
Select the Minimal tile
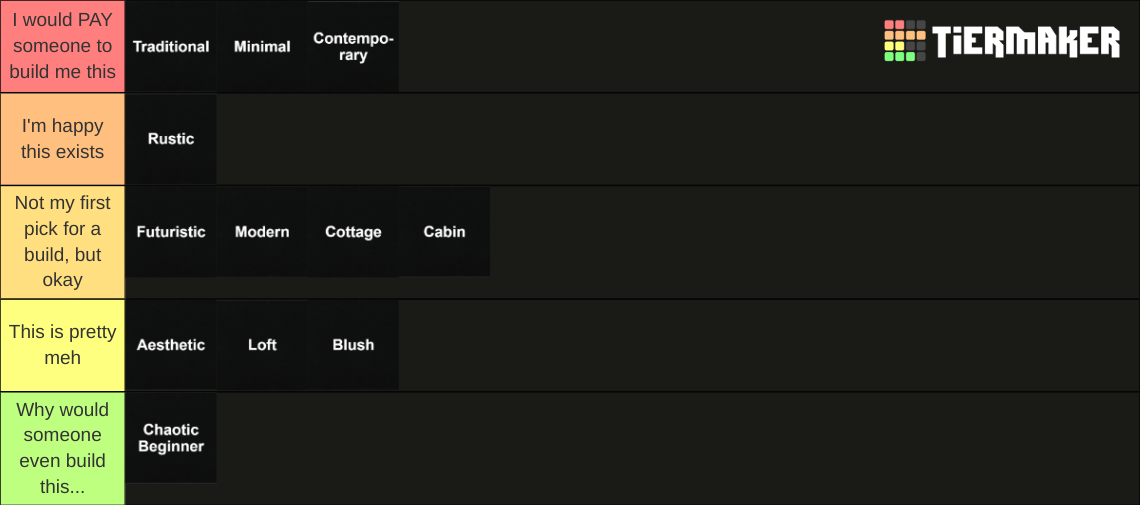coord(262,47)
